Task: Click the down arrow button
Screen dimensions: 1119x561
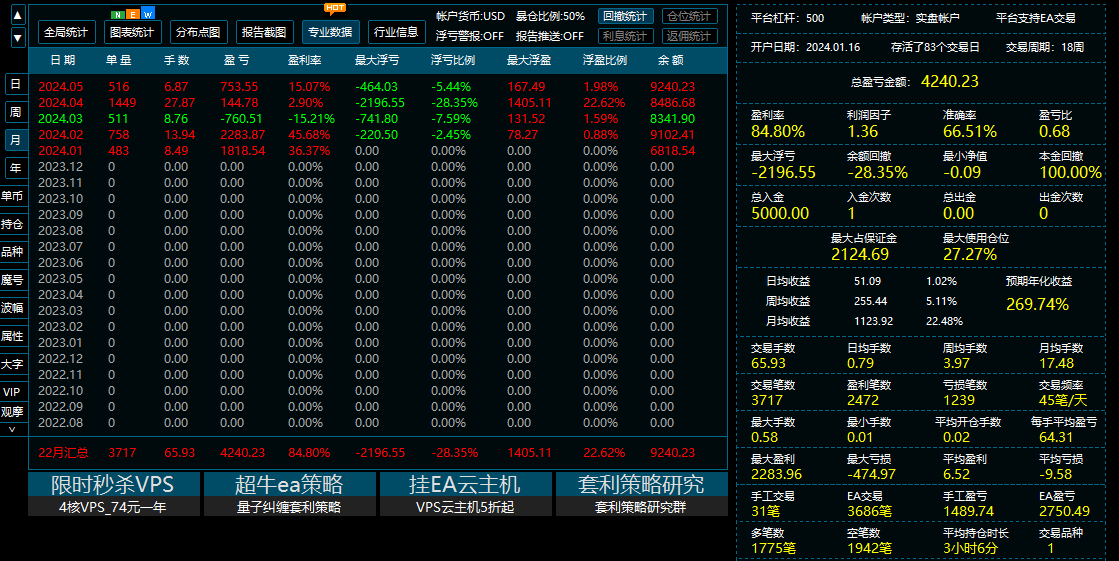Action: pyautogui.click(x=18, y=38)
